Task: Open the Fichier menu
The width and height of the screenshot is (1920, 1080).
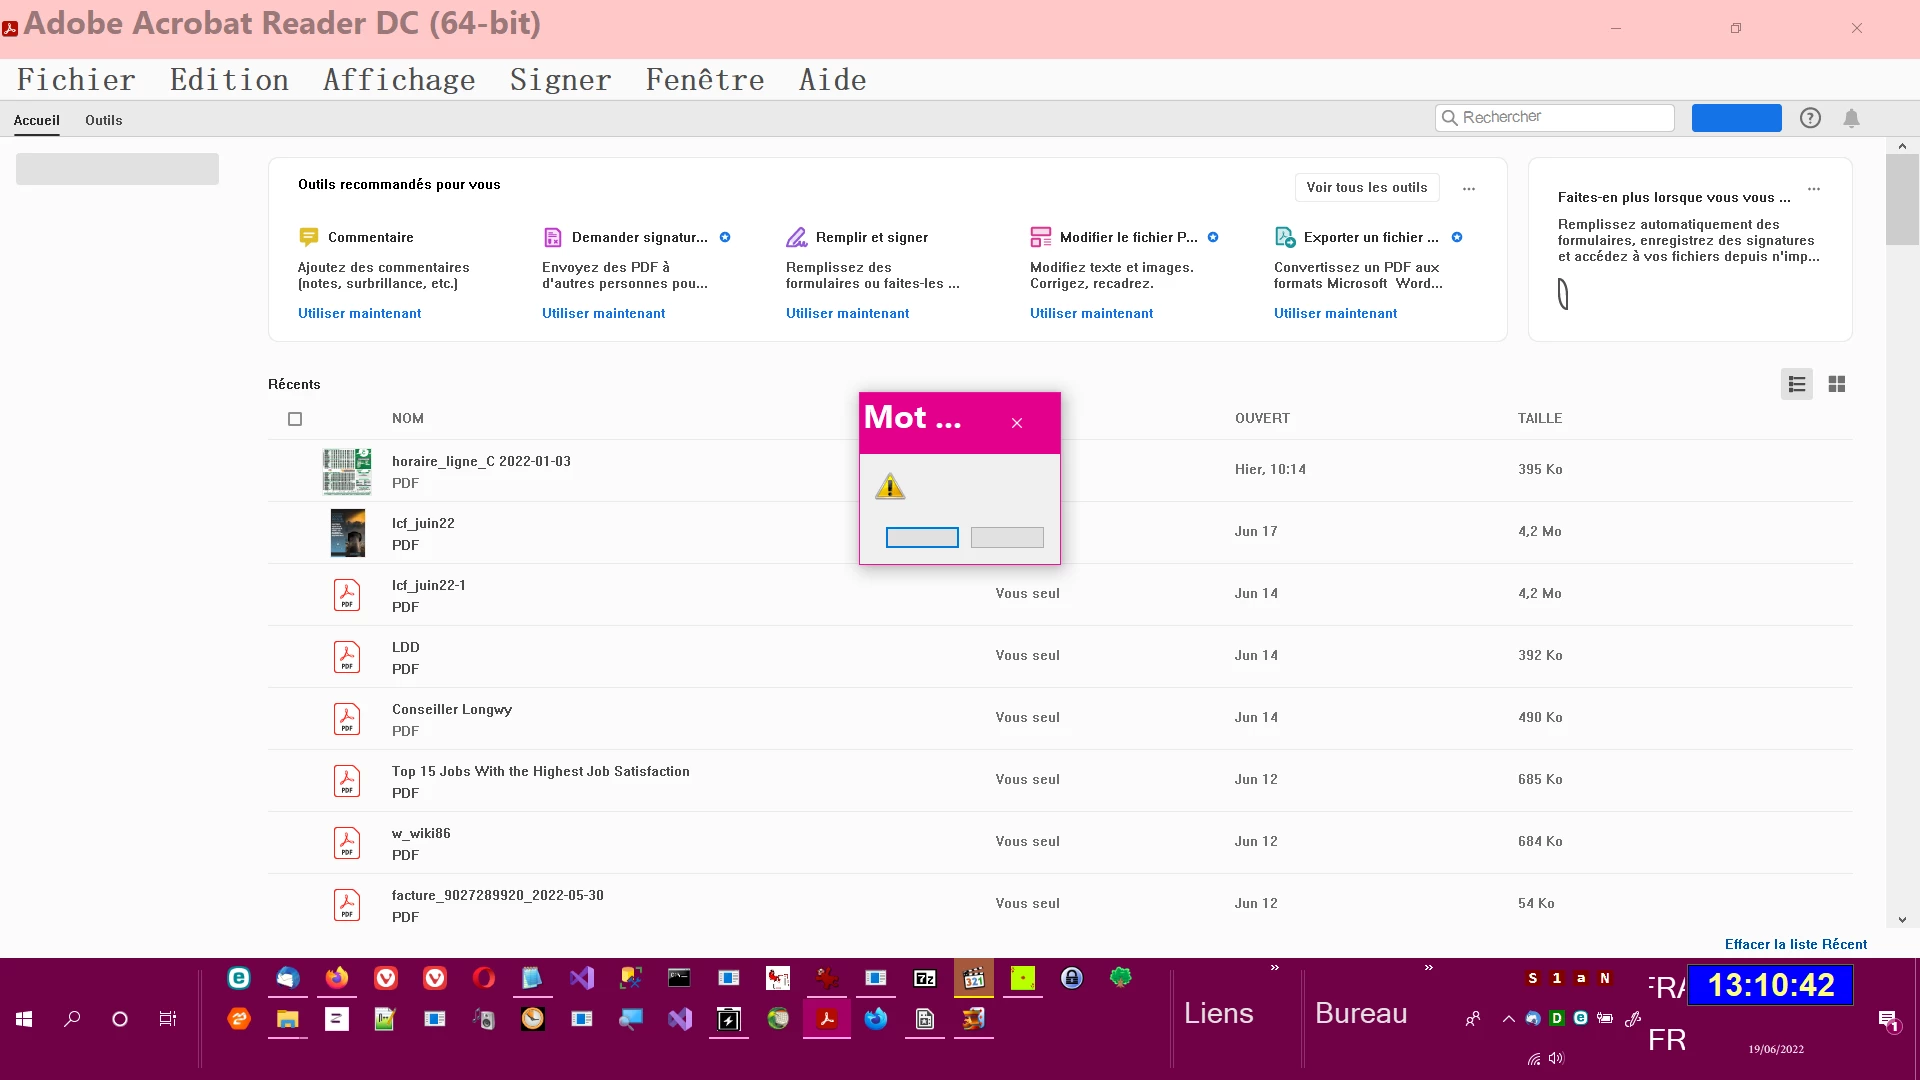Action: tap(76, 80)
